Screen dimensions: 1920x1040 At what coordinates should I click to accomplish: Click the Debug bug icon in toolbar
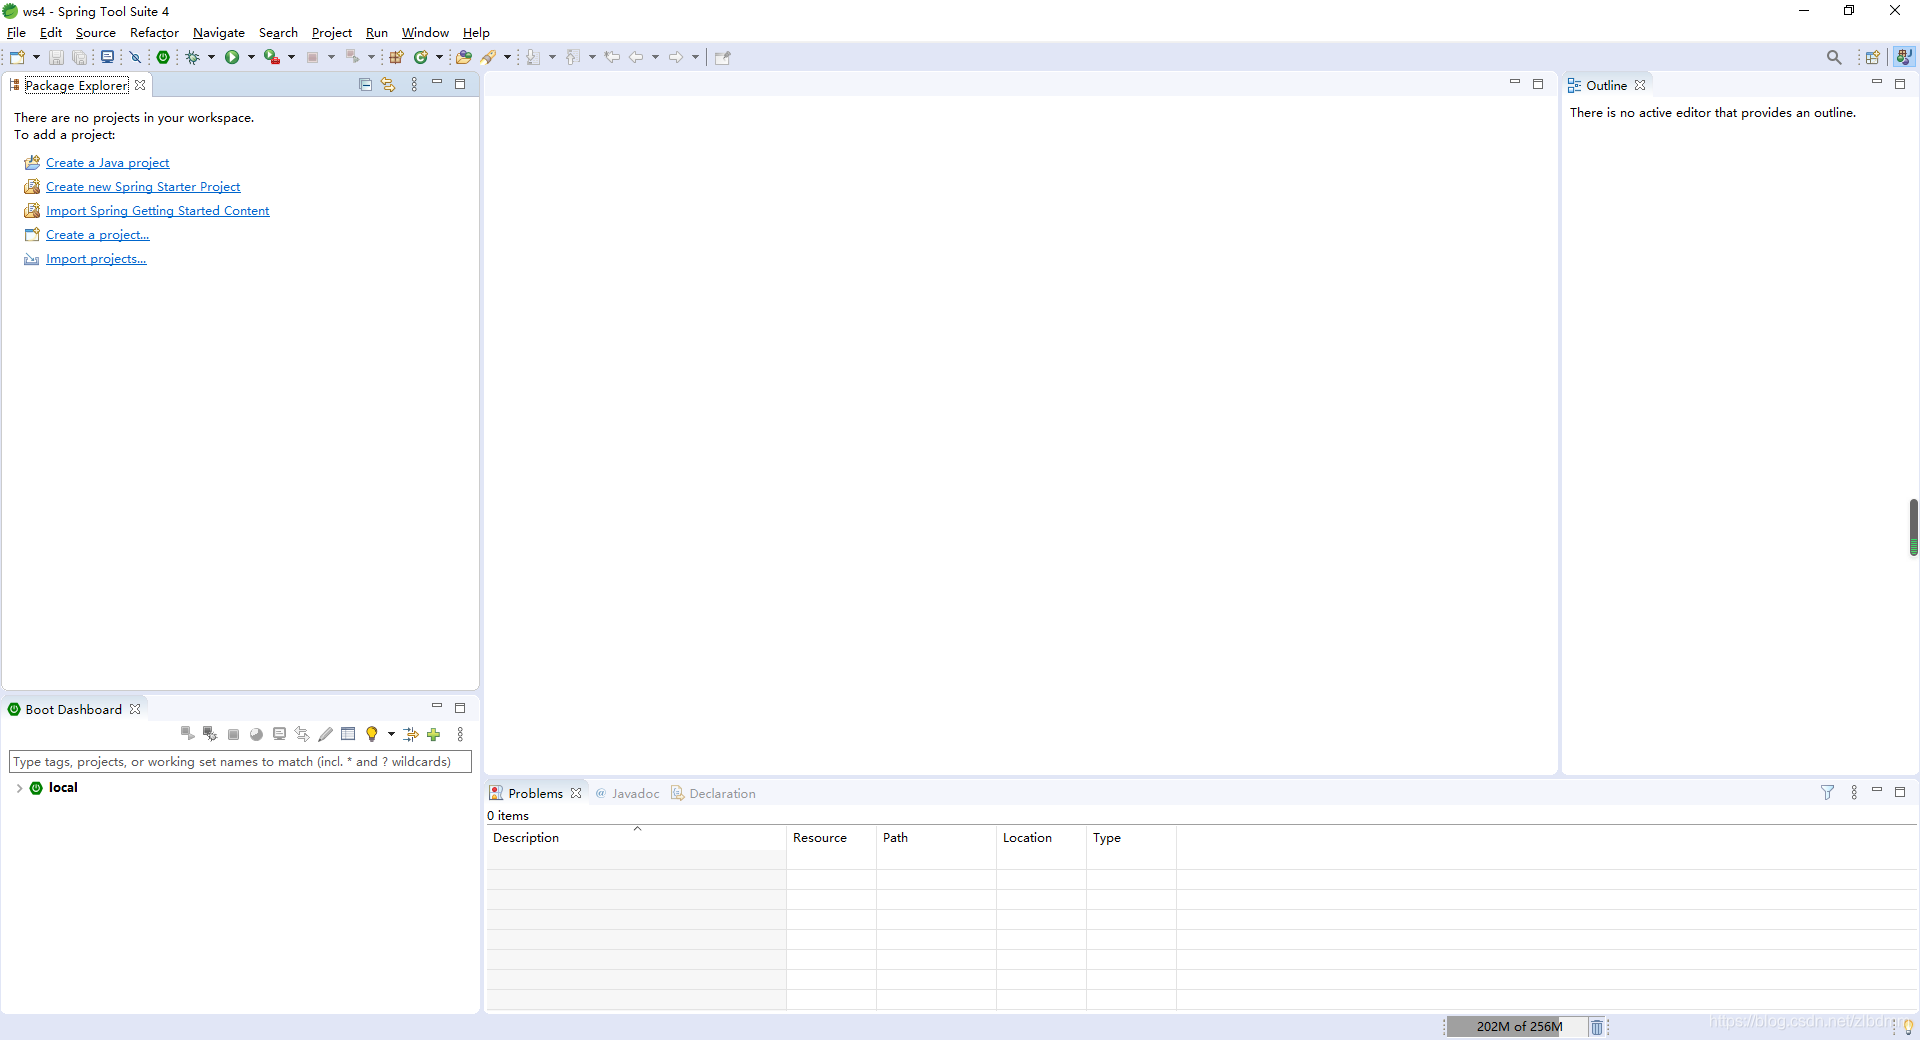click(193, 57)
